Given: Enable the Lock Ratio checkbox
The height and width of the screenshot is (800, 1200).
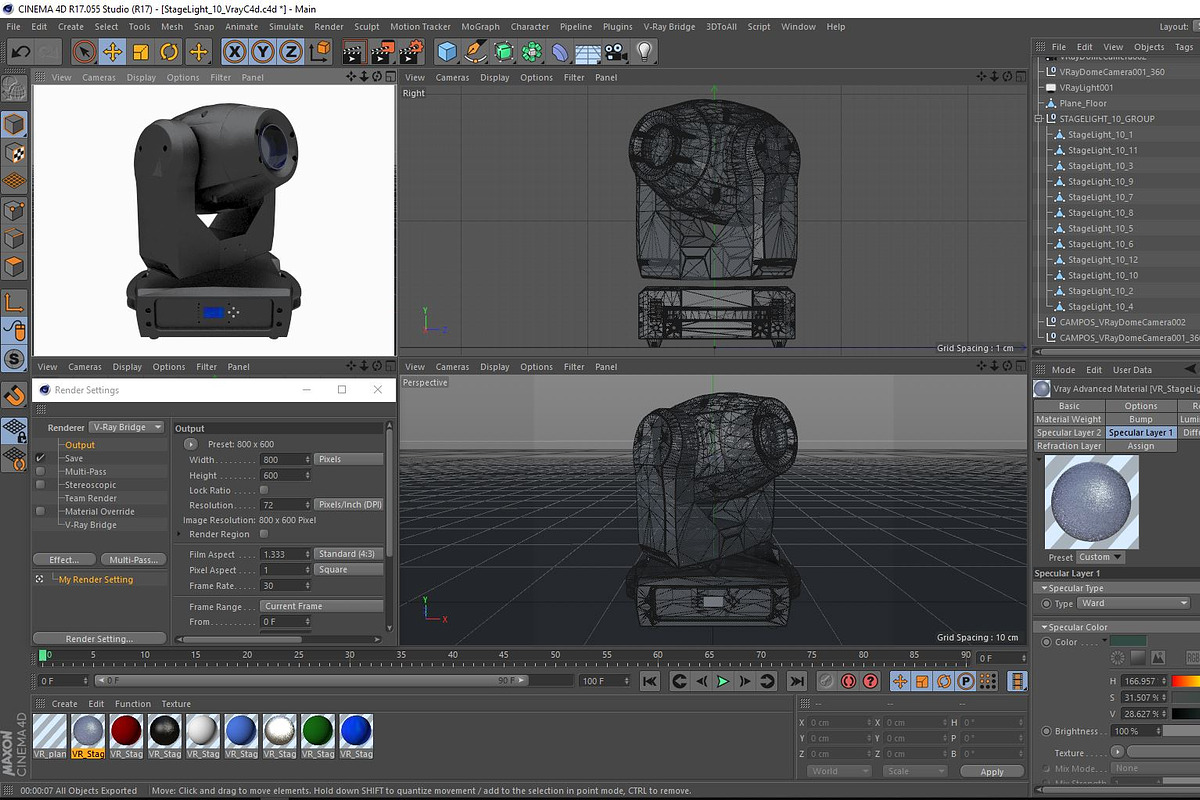Looking at the screenshot, I should pyautogui.click(x=264, y=490).
